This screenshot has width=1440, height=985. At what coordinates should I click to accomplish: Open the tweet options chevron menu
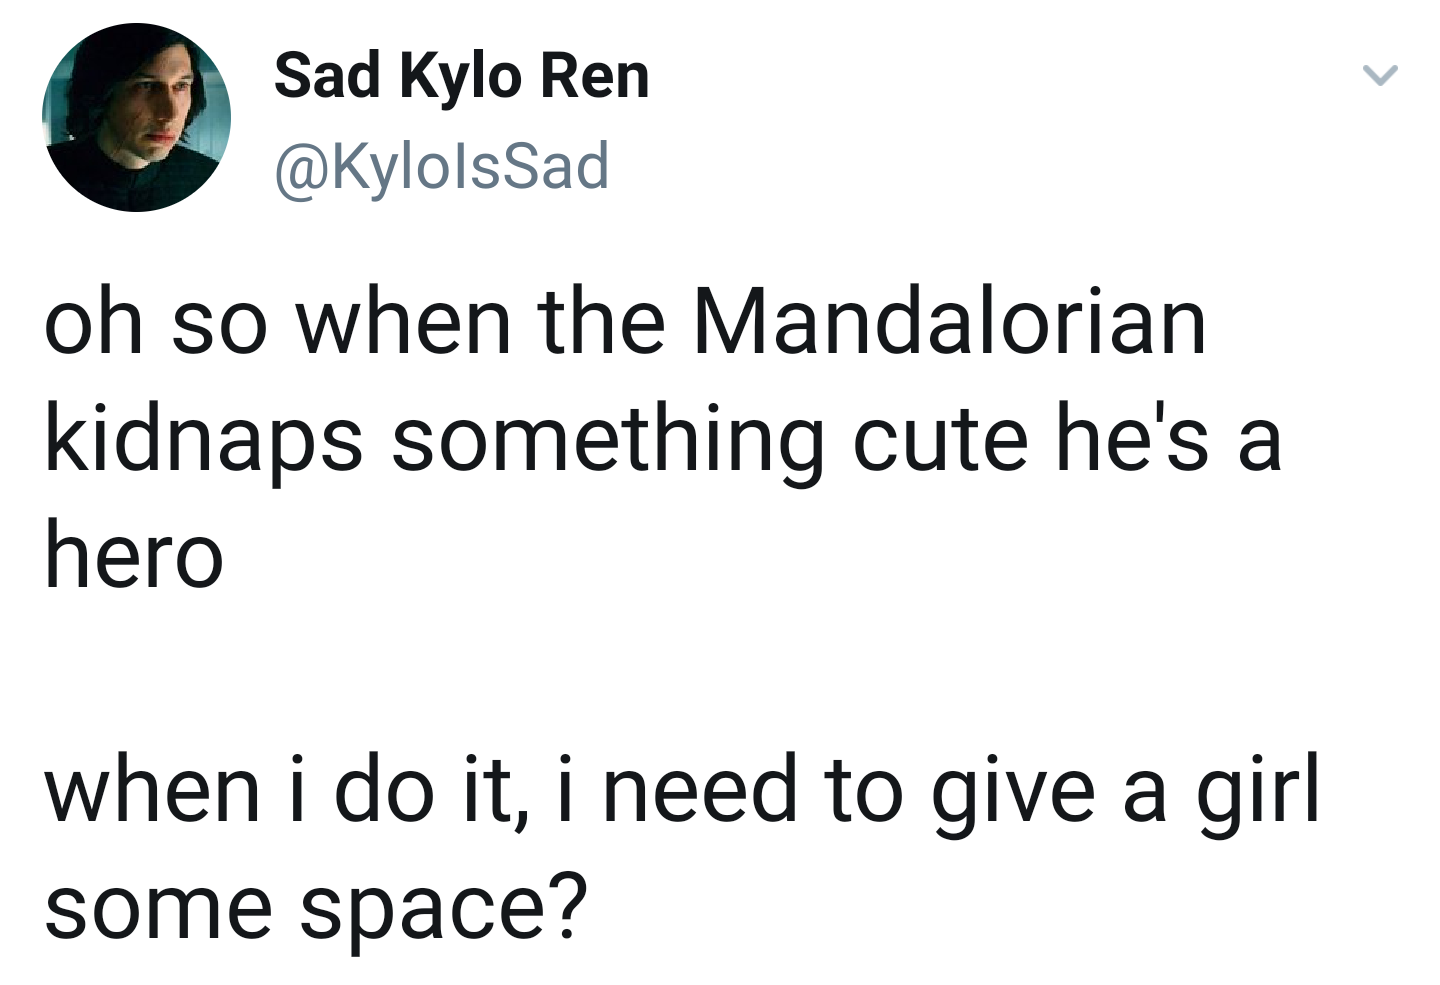[x=1380, y=76]
